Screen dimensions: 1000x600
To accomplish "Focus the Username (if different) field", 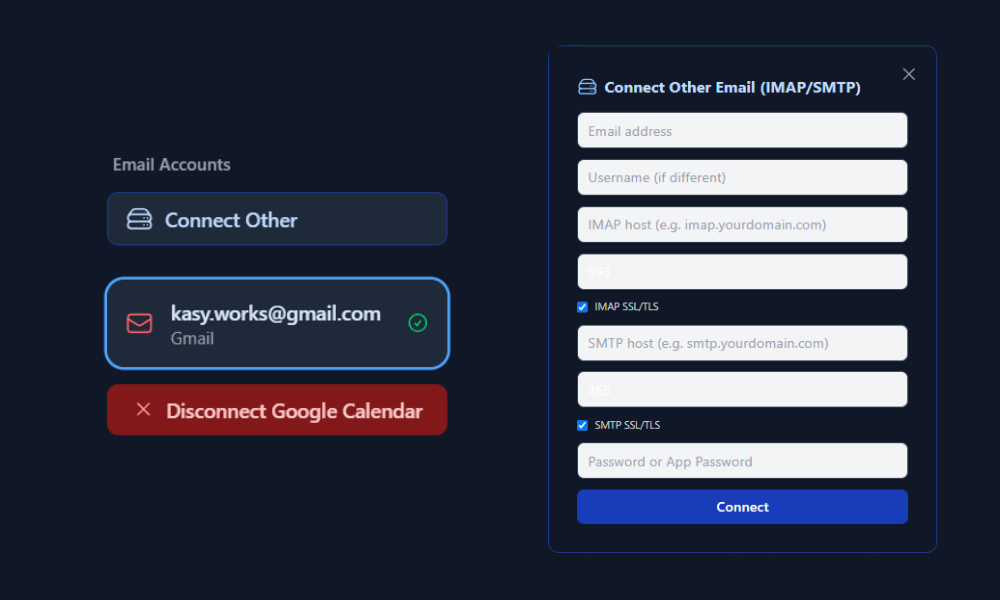I will pos(742,177).
